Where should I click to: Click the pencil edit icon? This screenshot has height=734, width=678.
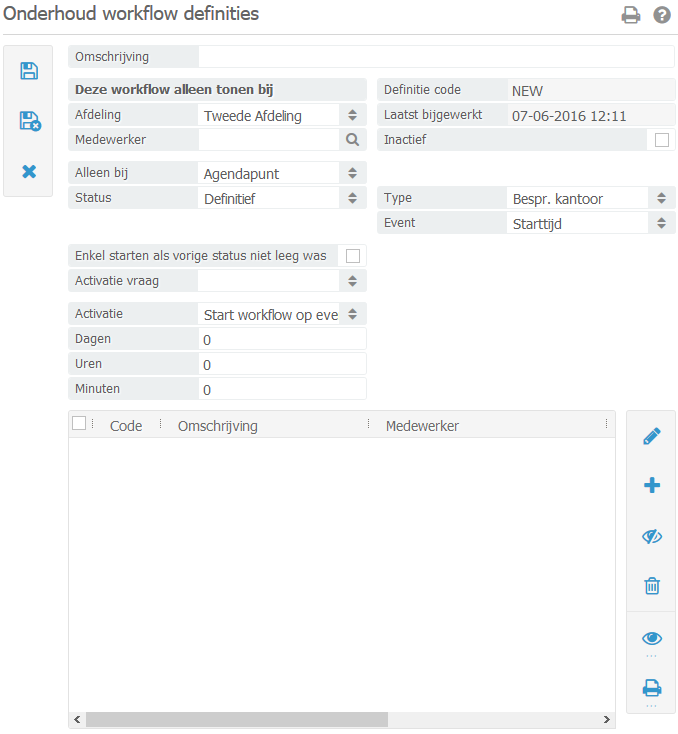[652, 436]
